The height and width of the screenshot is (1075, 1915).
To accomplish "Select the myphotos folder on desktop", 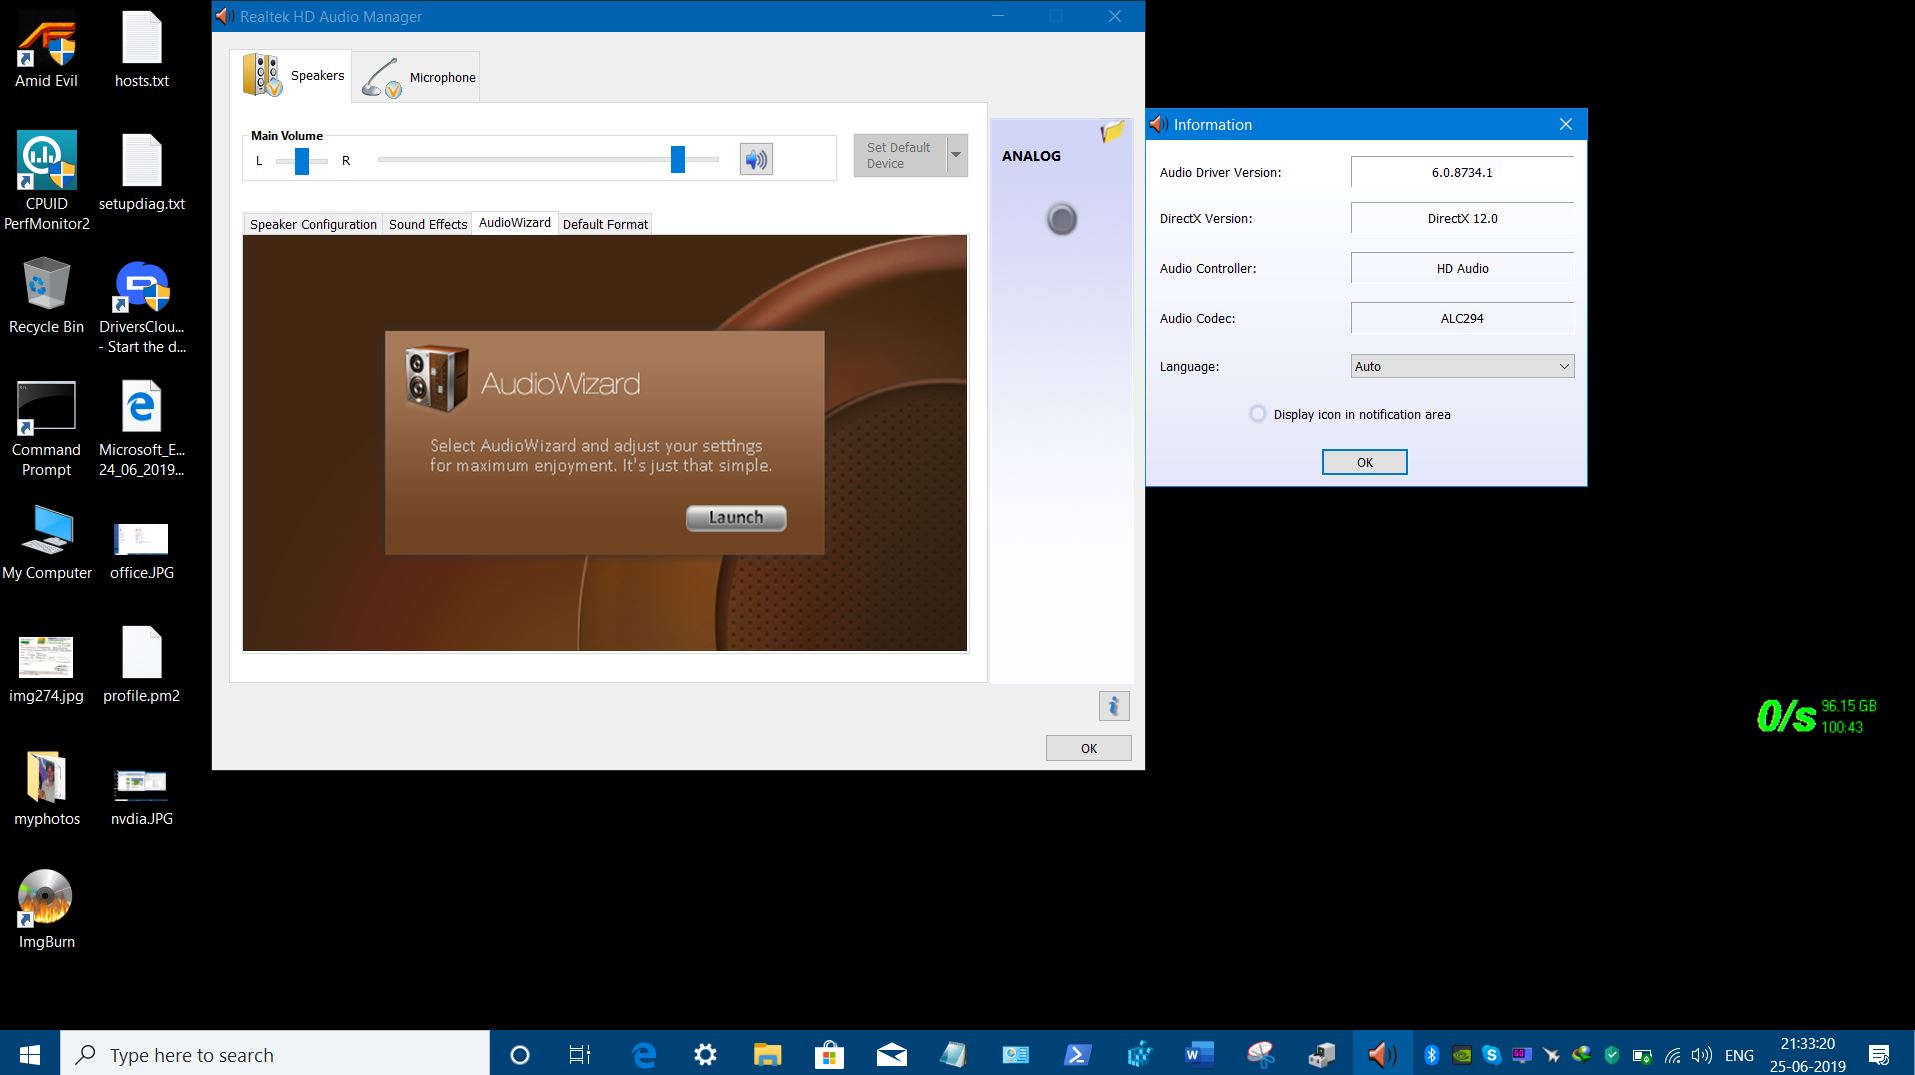I will click(46, 788).
